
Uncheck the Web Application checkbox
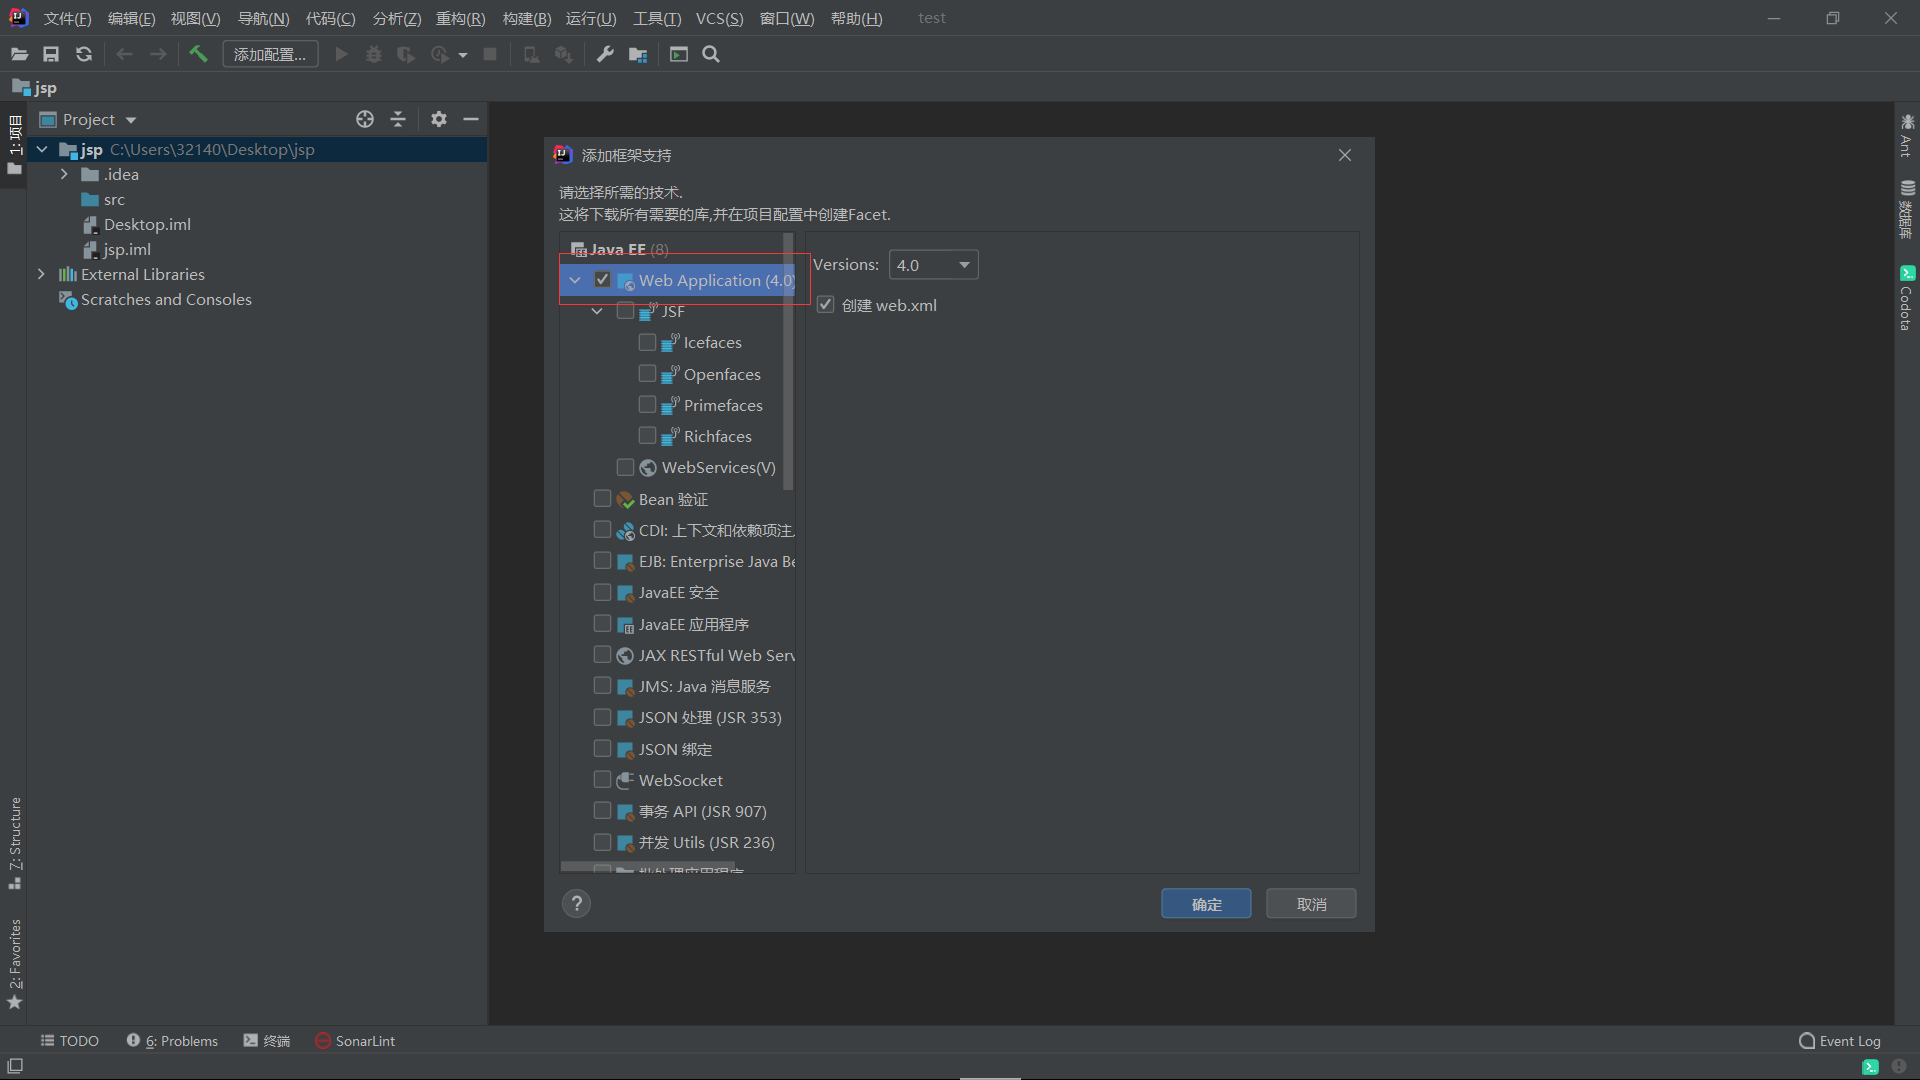point(602,280)
